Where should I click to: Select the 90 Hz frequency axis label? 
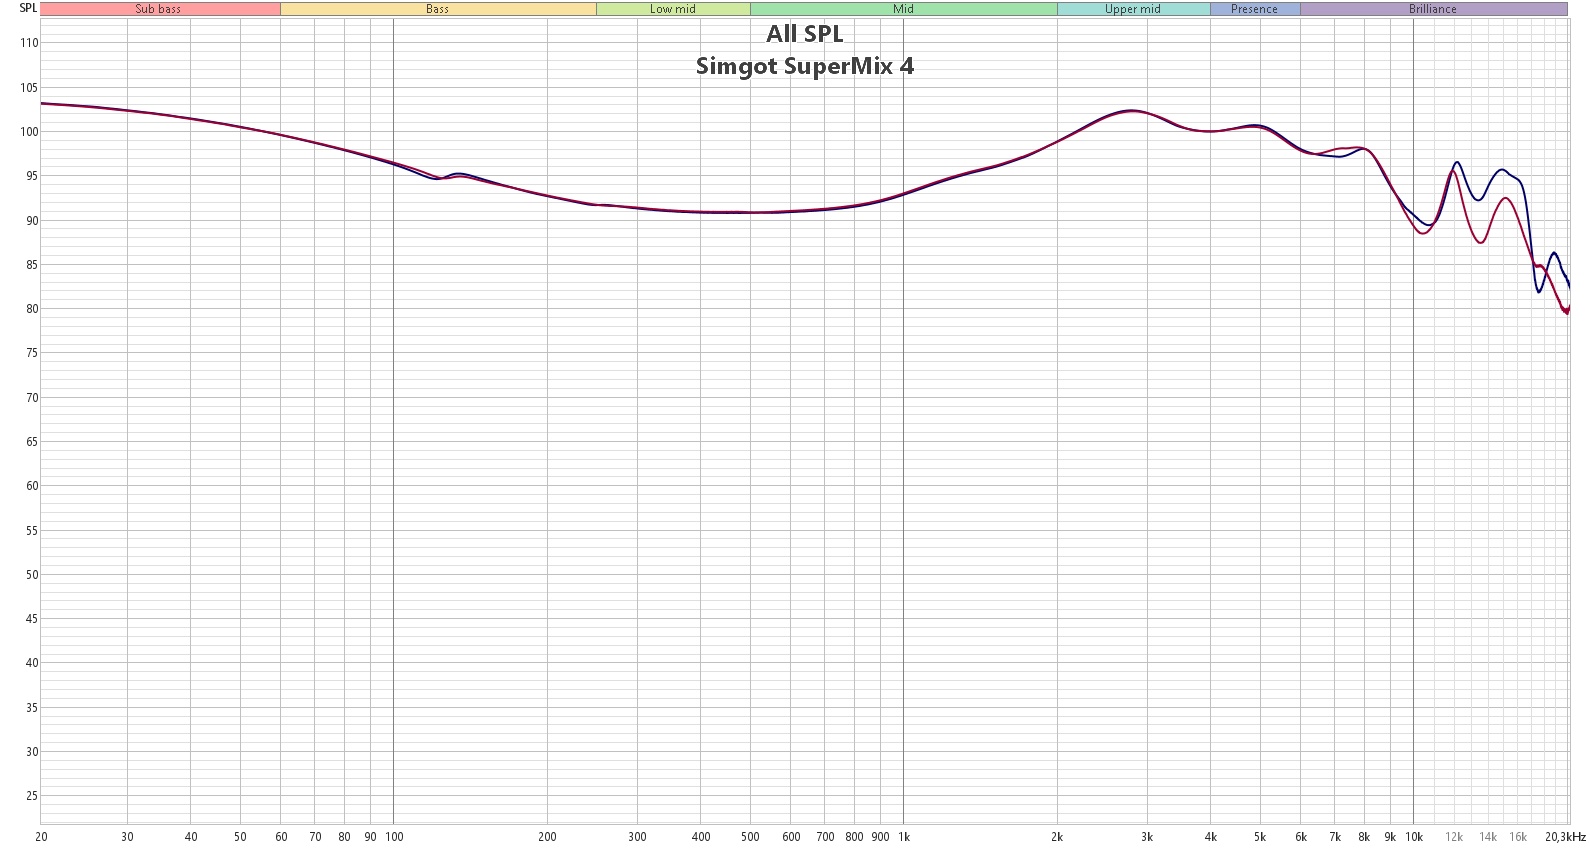[370, 837]
